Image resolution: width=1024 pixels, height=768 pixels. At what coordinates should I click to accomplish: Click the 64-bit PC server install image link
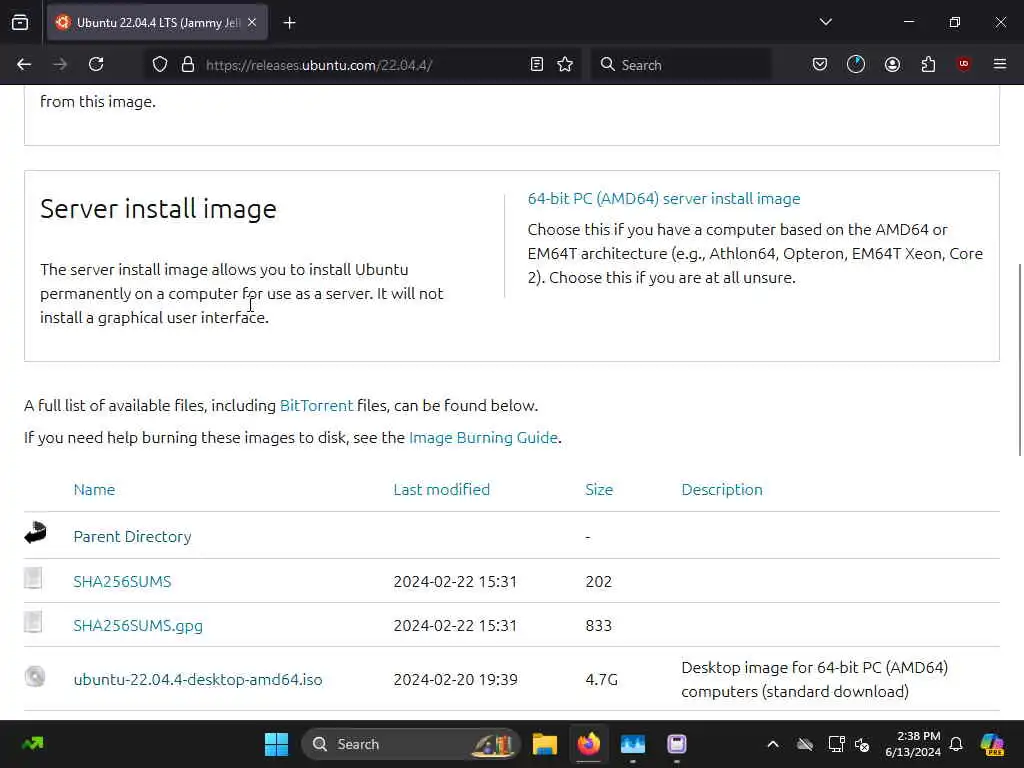pos(664,199)
